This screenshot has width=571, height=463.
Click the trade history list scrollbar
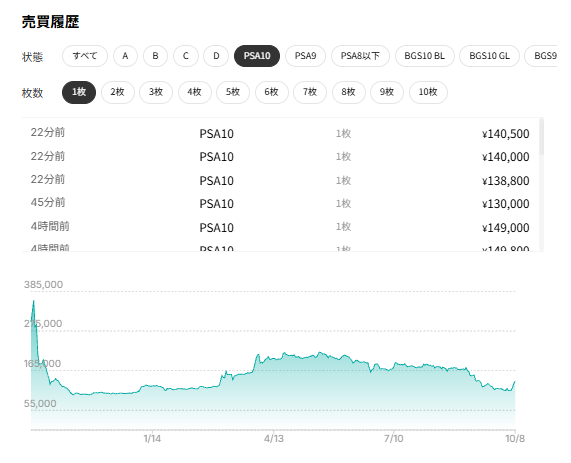pyautogui.click(x=541, y=137)
